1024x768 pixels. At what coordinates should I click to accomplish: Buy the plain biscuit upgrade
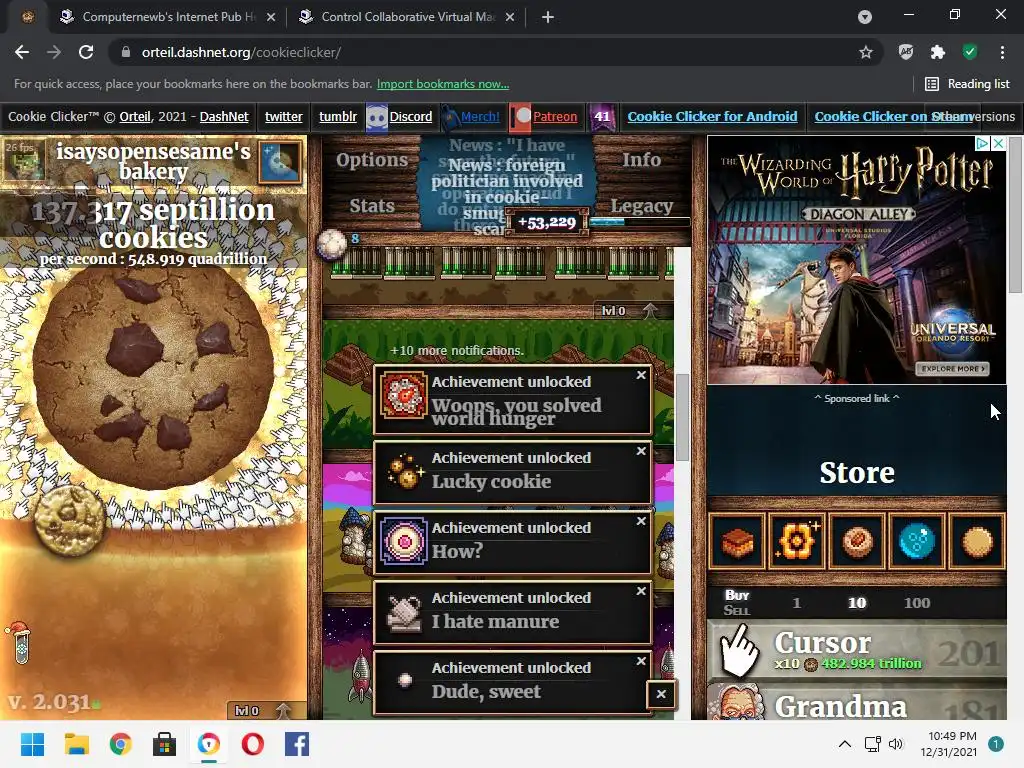977,541
